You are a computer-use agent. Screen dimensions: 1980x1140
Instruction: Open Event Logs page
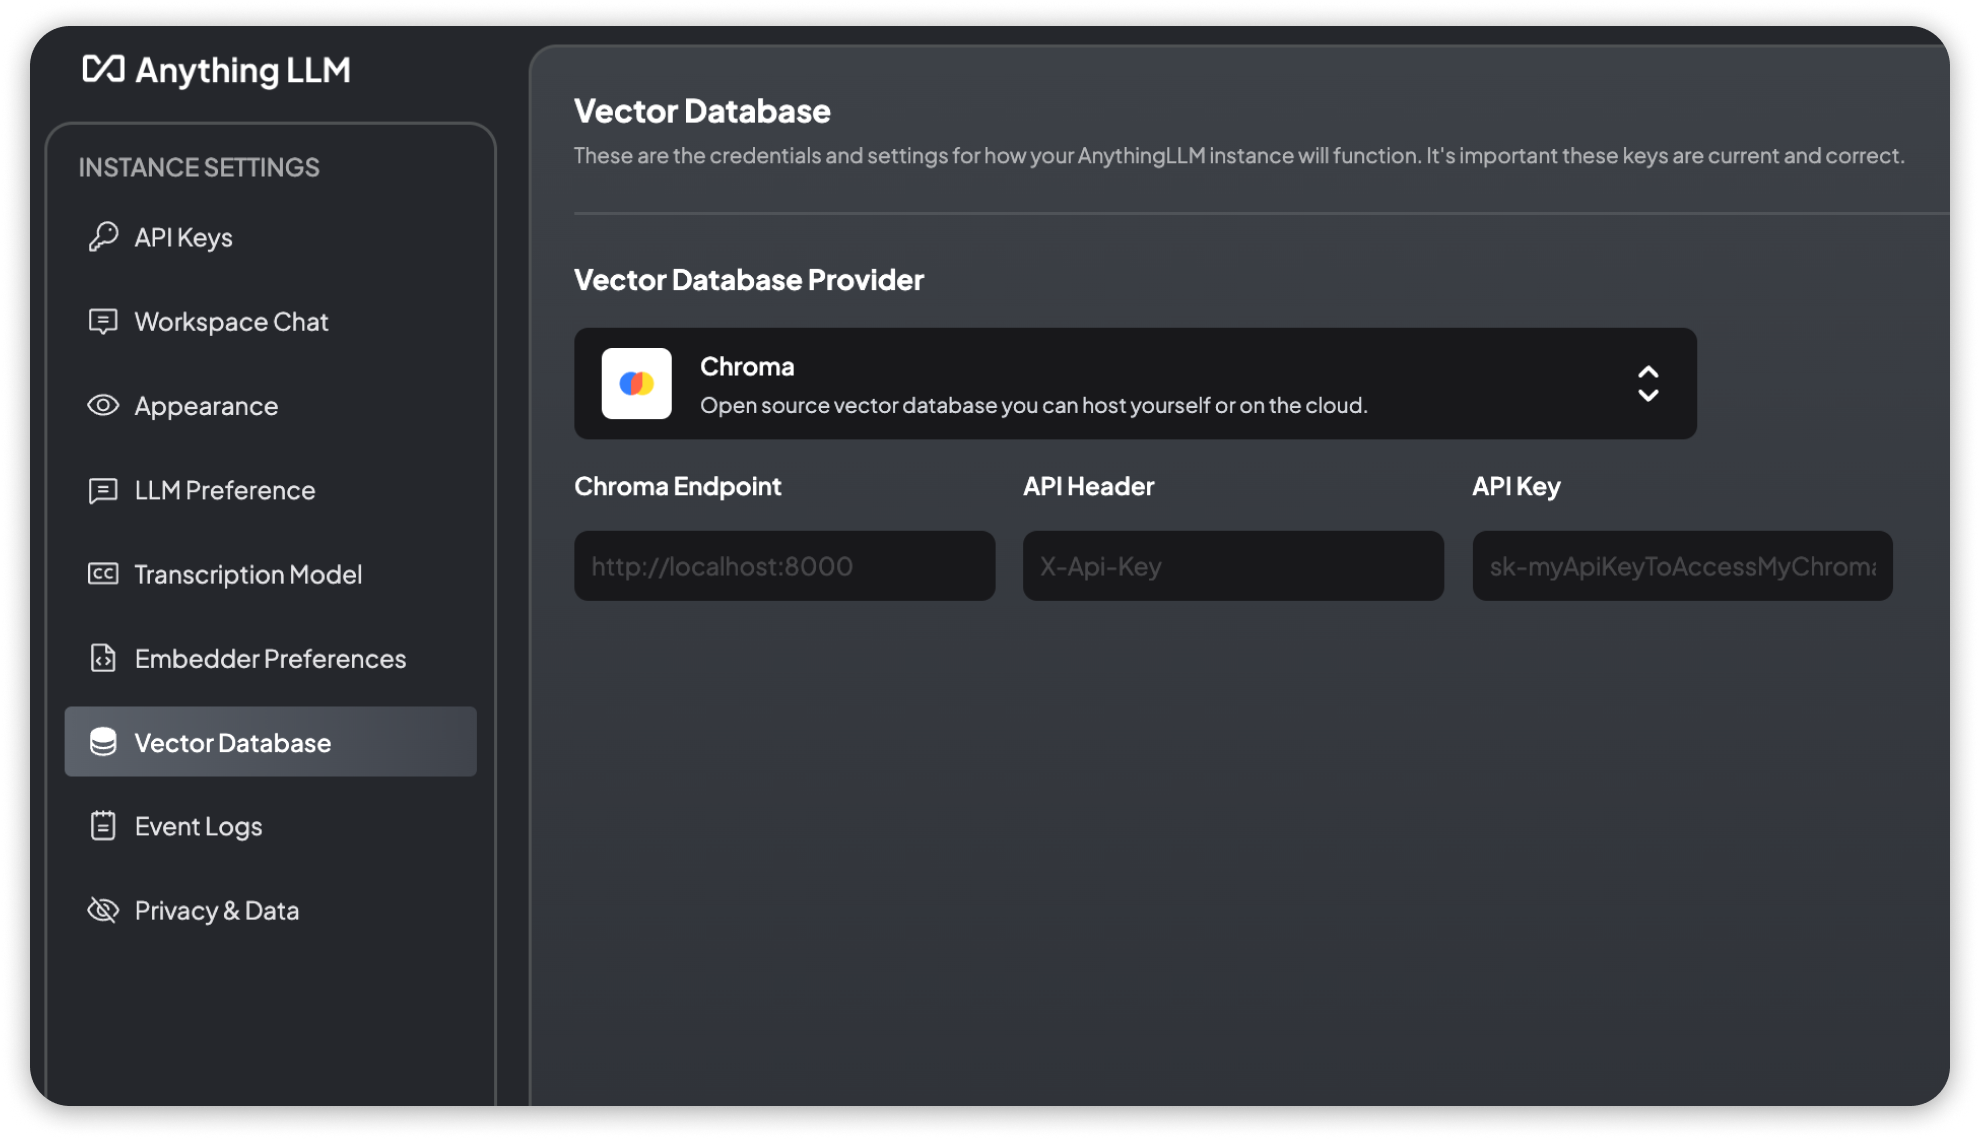pos(270,826)
